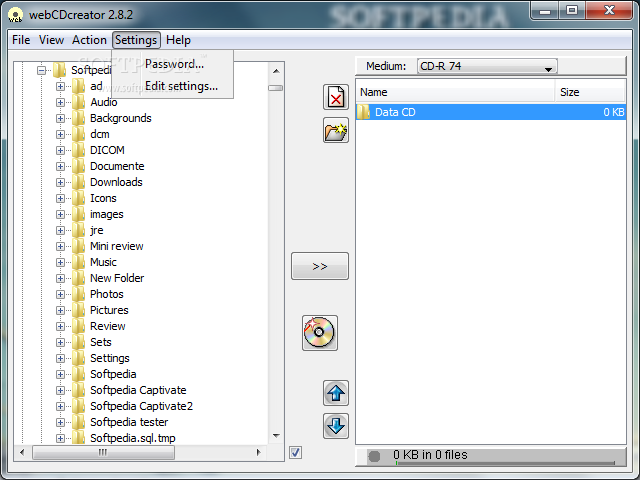Expand the jre folder node
Viewport: 640px width, 480px height.
pyautogui.click(x=60, y=230)
